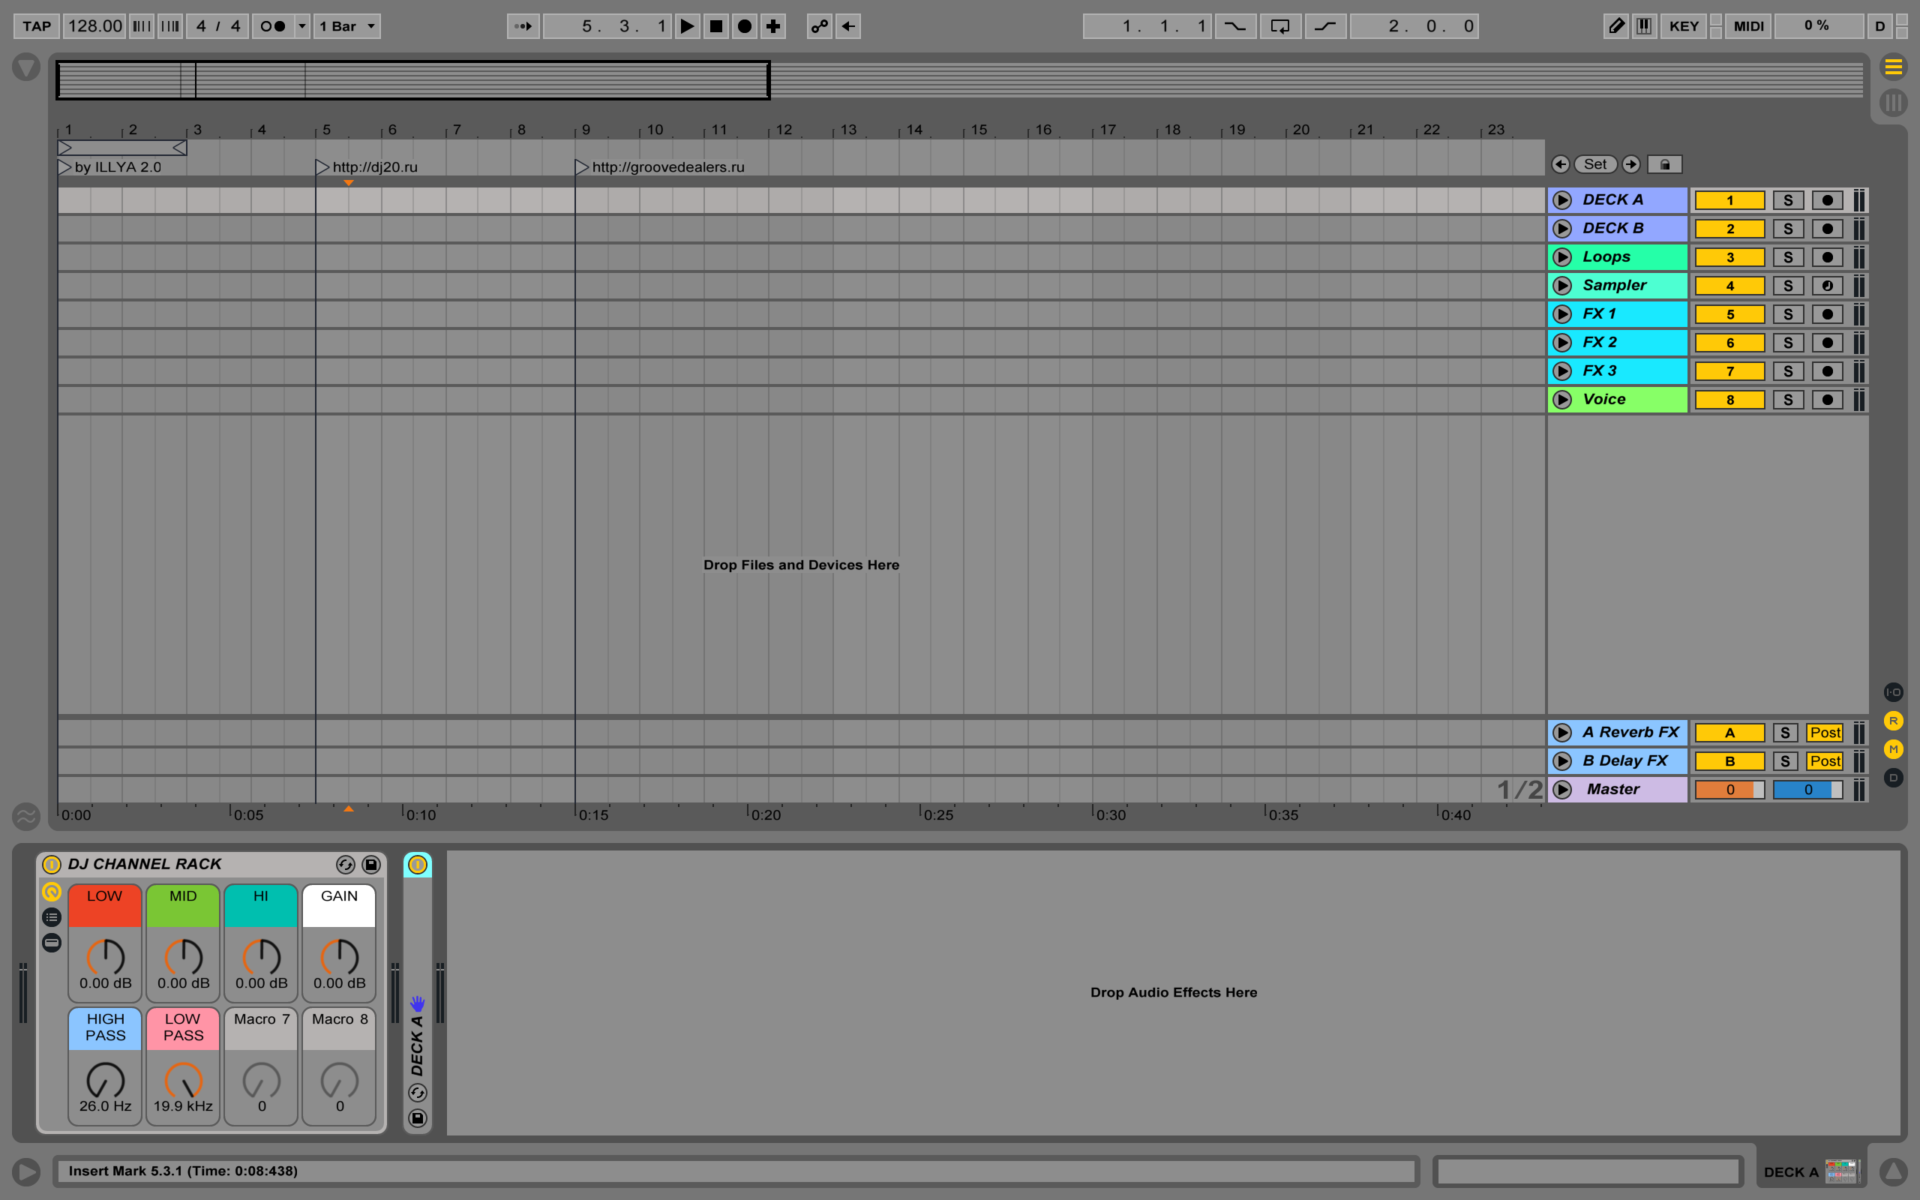Click the LOW macro knob
Viewport: 1920px width, 1200px height.
(105, 957)
